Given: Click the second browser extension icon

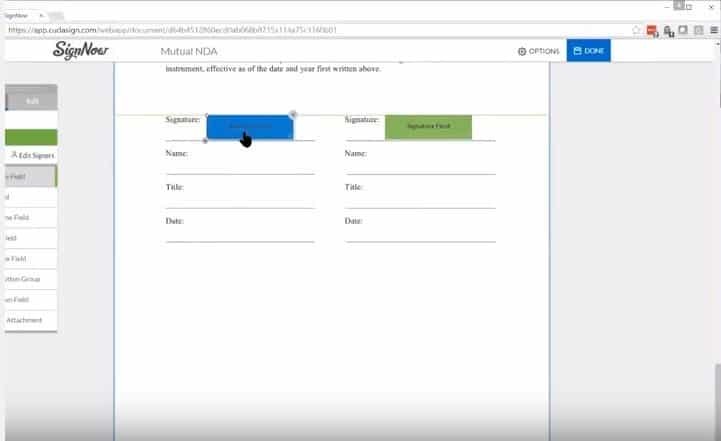Looking at the screenshot, I should click(x=667, y=30).
